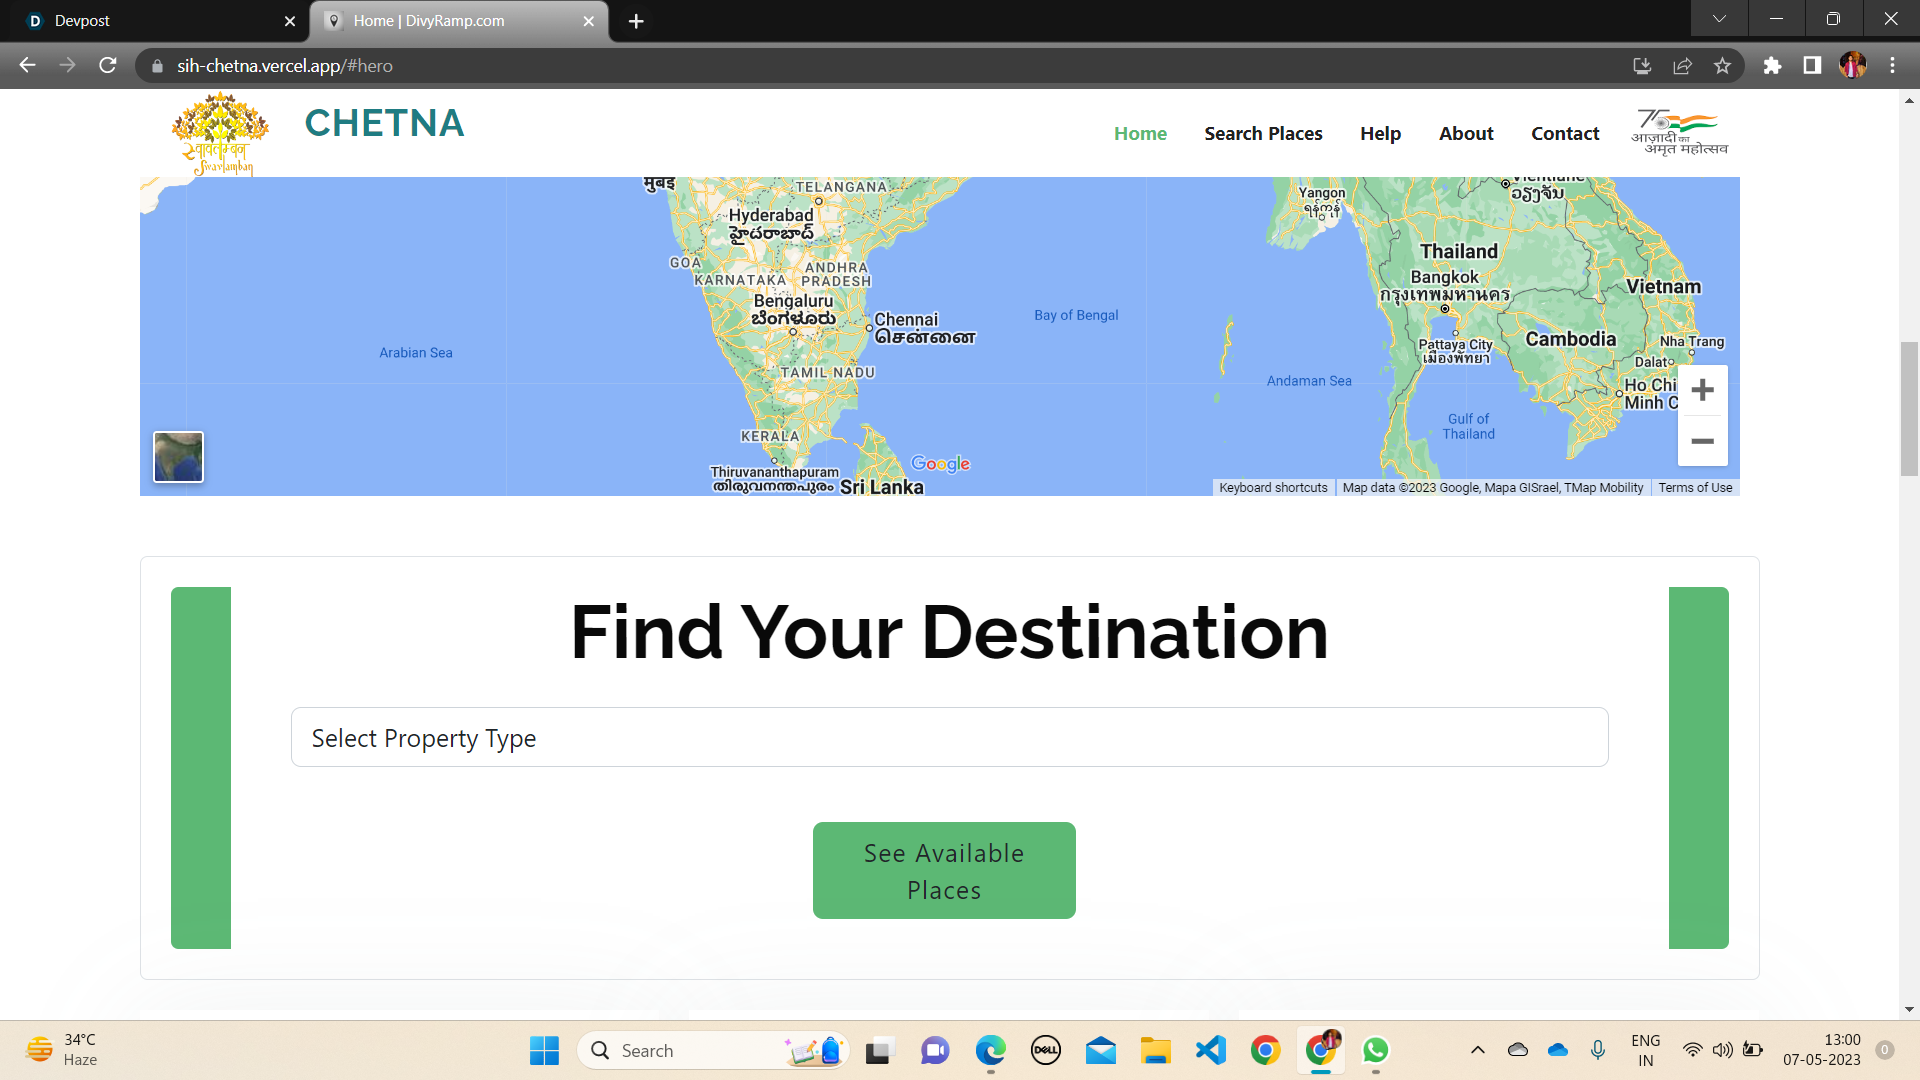Open WhatsApp from the taskbar
The image size is (1920, 1080).
coord(1375,1050)
